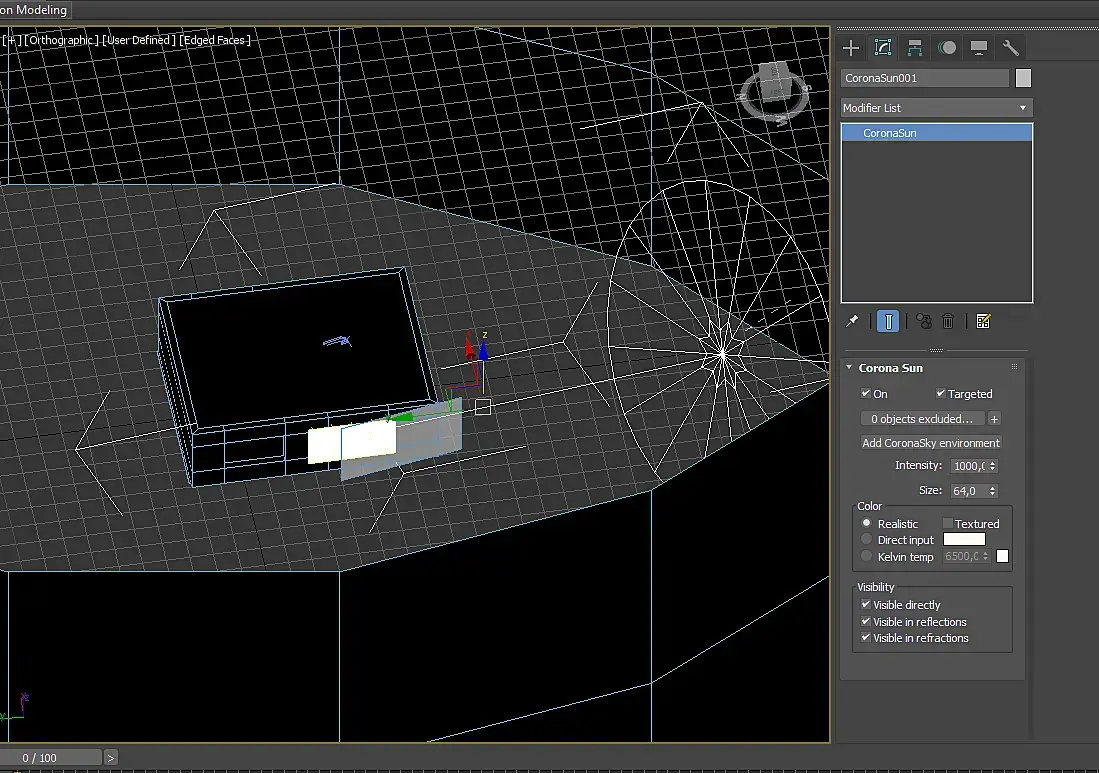
Task: Open the Create panel tab
Action: click(851, 48)
